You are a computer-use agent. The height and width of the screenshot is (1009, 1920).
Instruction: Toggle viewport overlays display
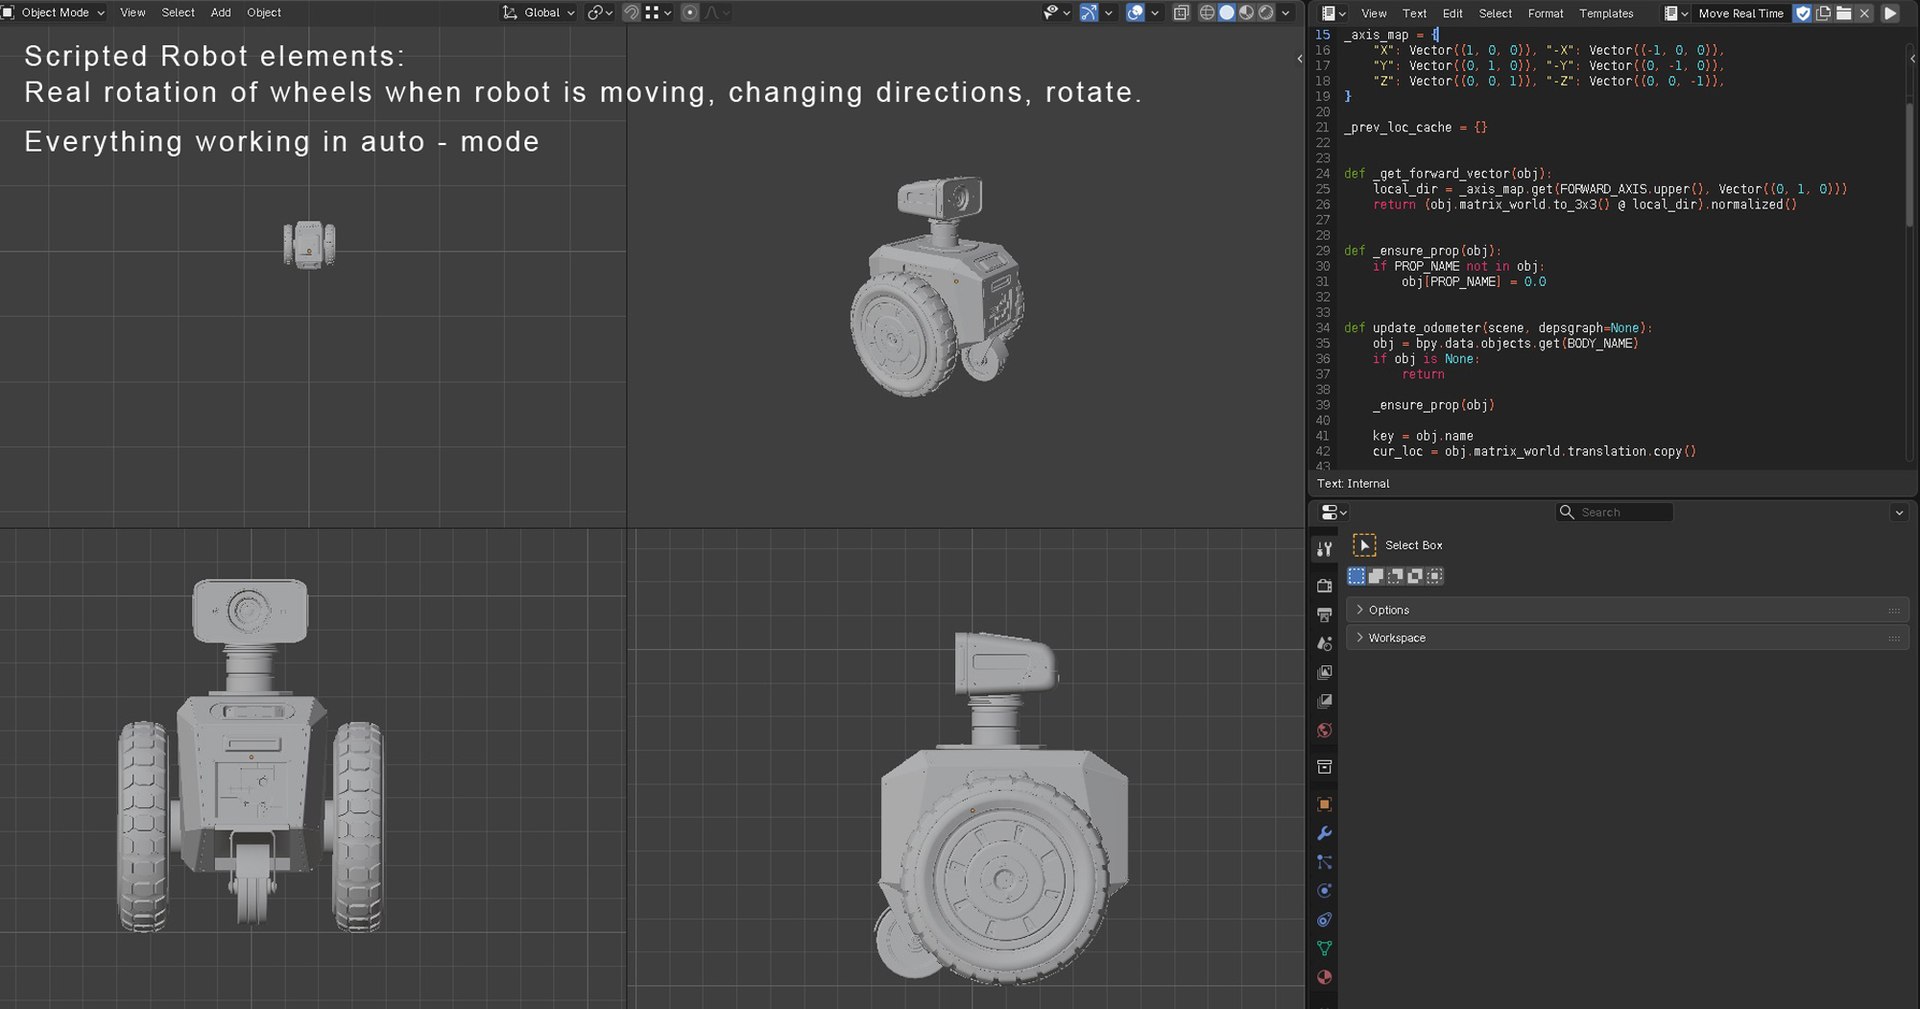tap(1135, 13)
